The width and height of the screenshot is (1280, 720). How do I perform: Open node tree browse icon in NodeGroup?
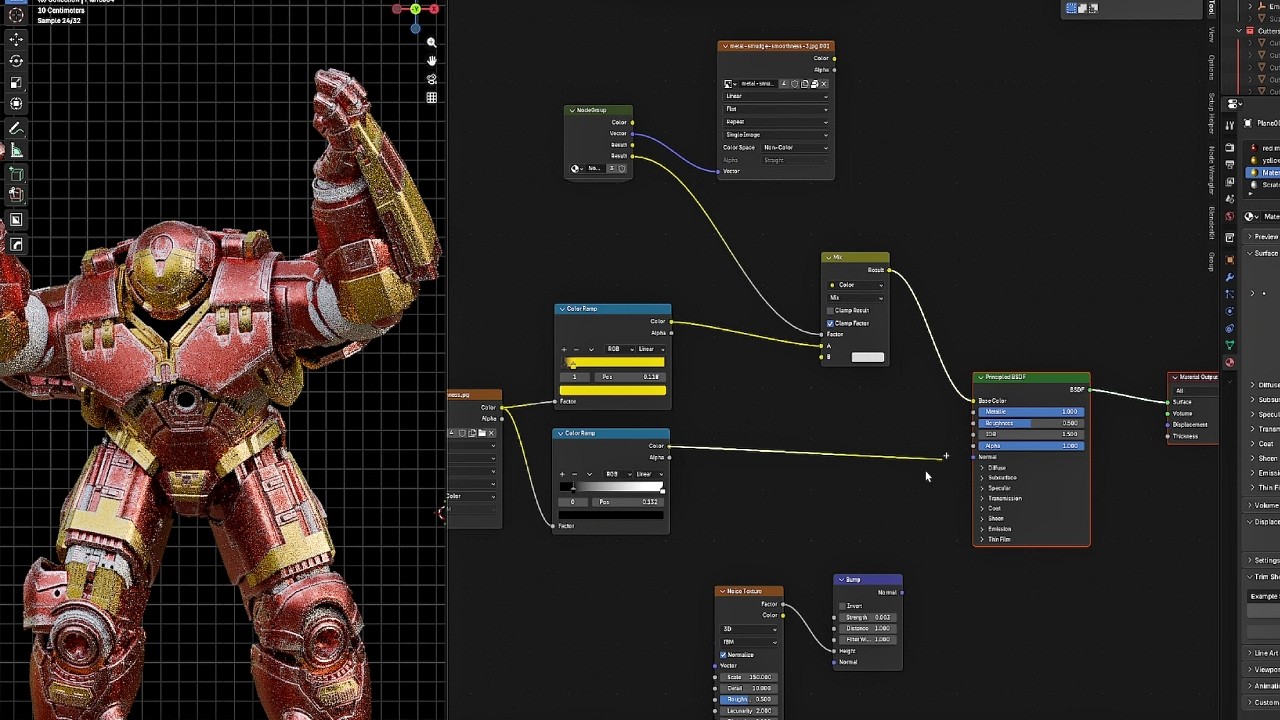pyautogui.click(x=577, y=168)
